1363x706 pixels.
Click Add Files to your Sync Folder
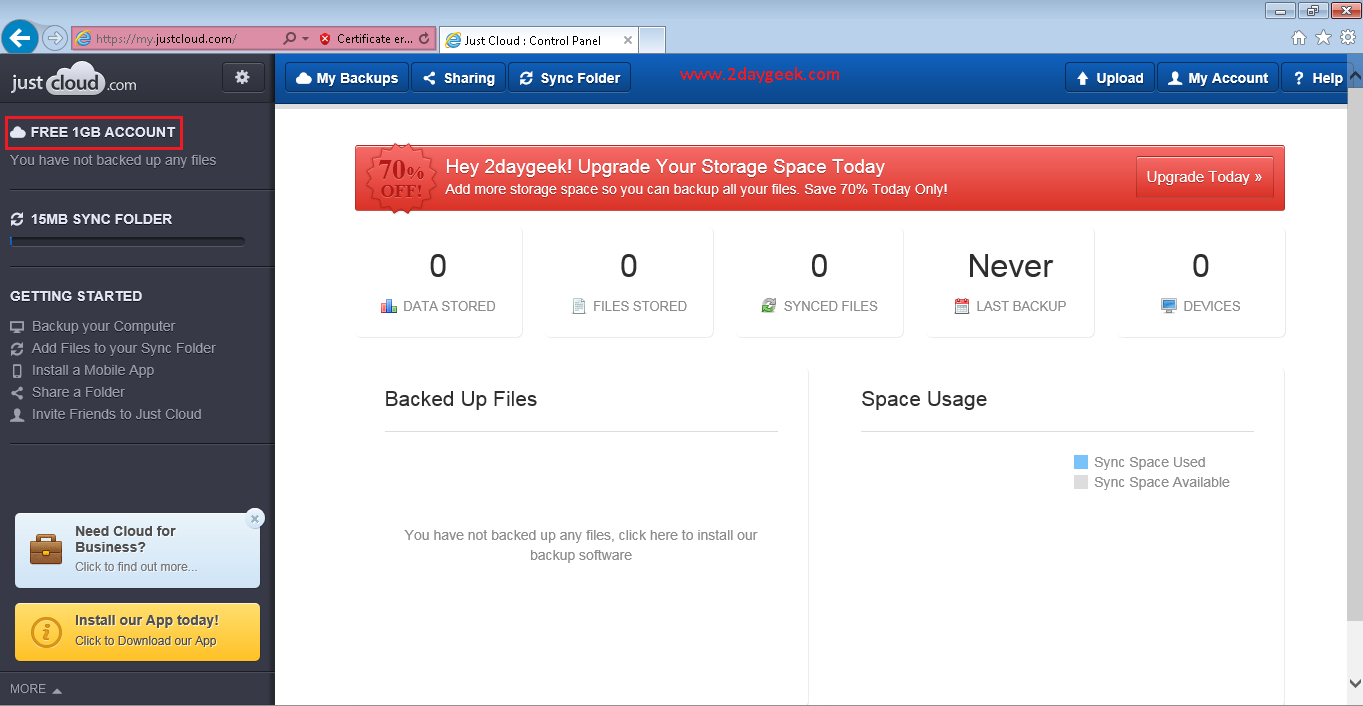coord(124,348)
